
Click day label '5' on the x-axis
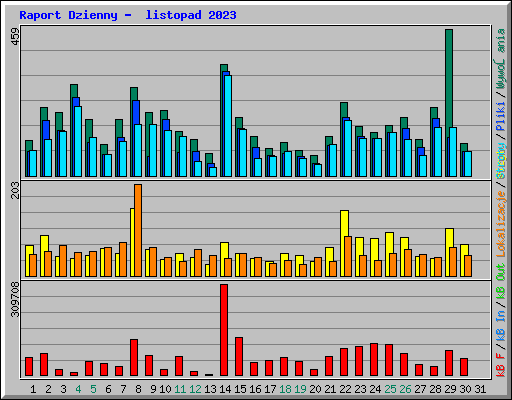(x=93, y=389)
